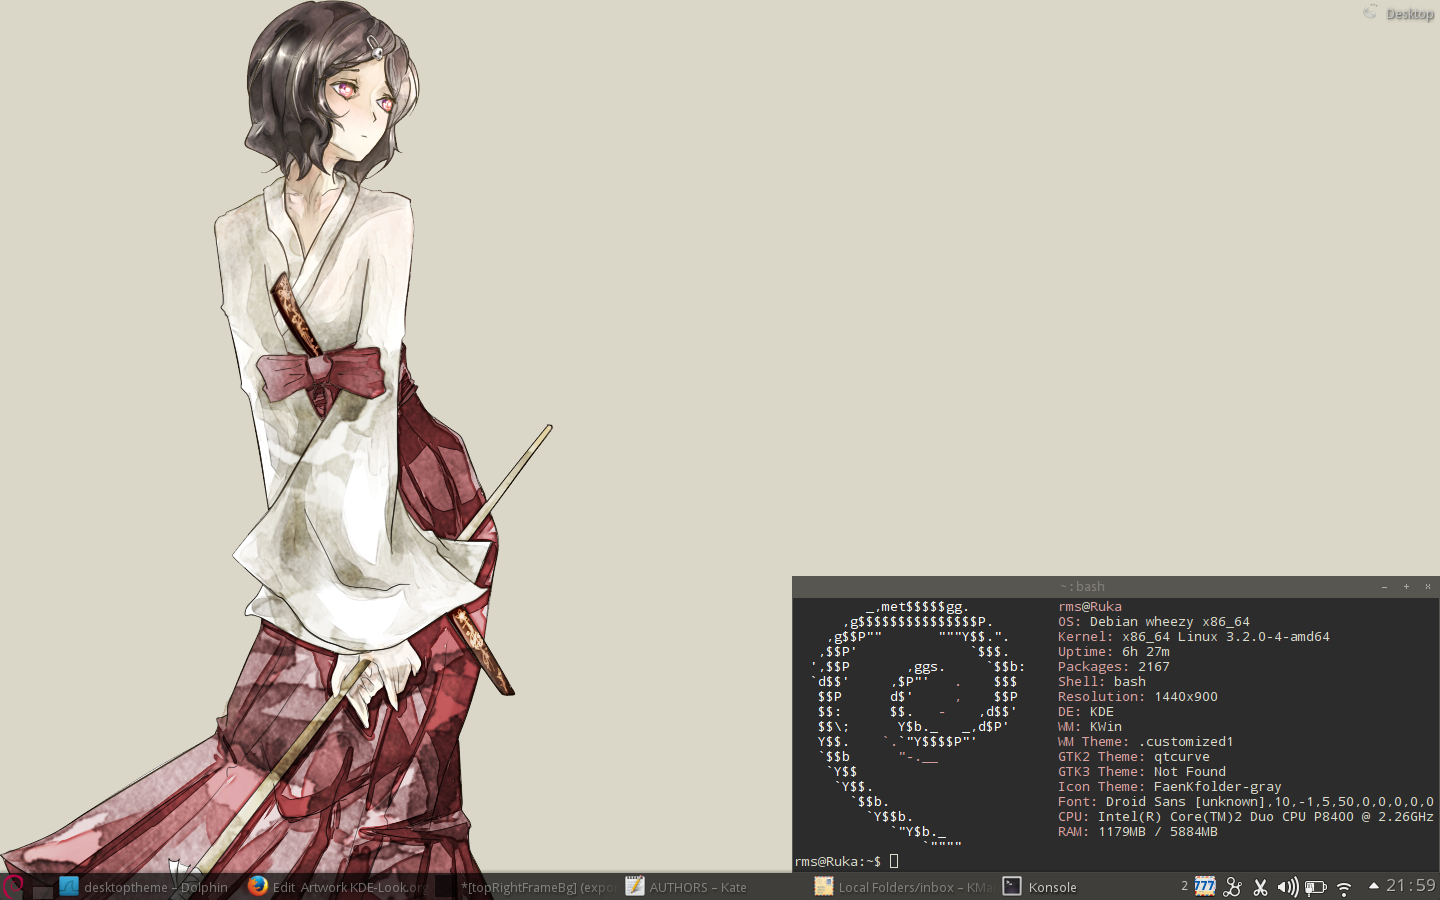Click the 'Font: Droid Sans' line

point(1246,802)
